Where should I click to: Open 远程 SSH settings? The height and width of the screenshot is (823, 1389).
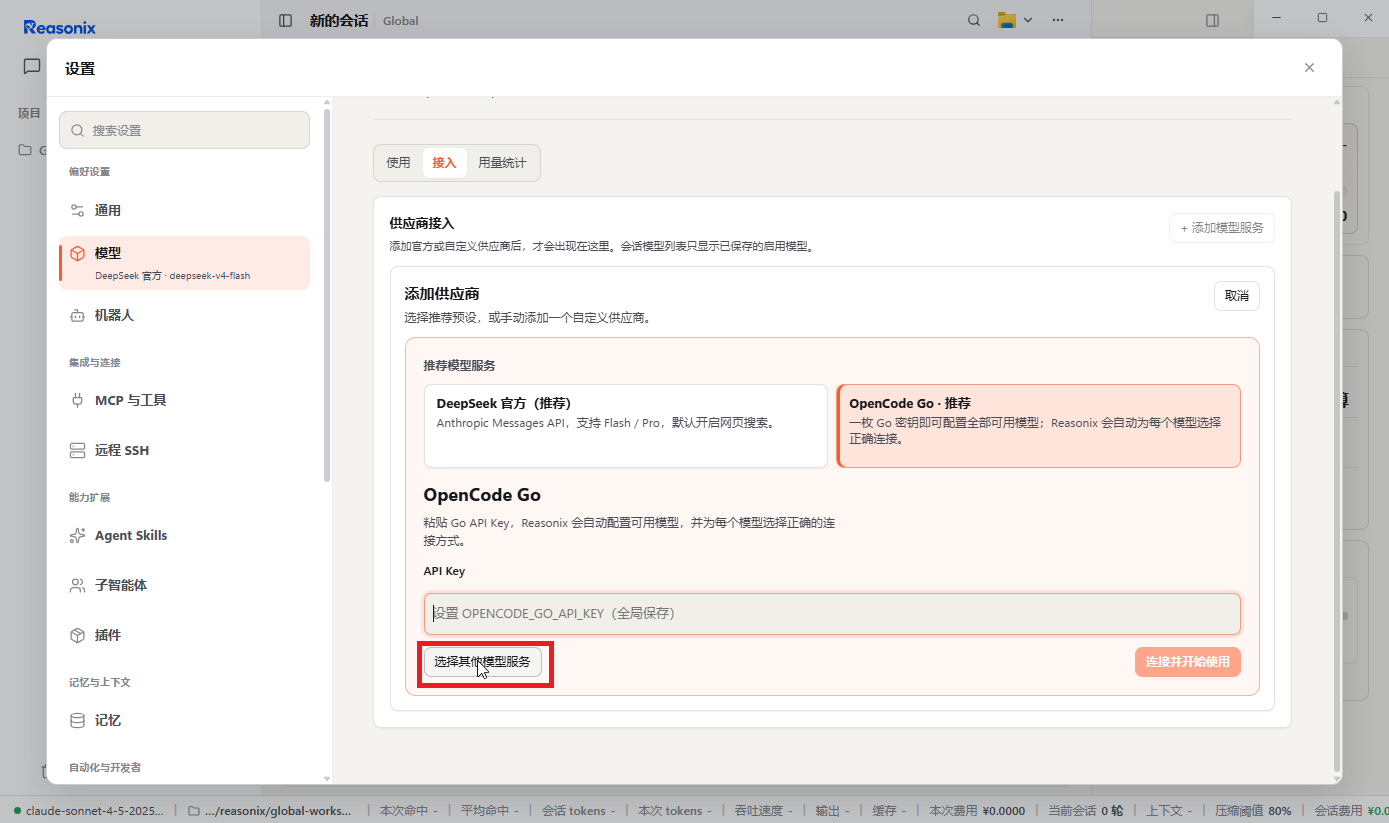pos(184,450)
